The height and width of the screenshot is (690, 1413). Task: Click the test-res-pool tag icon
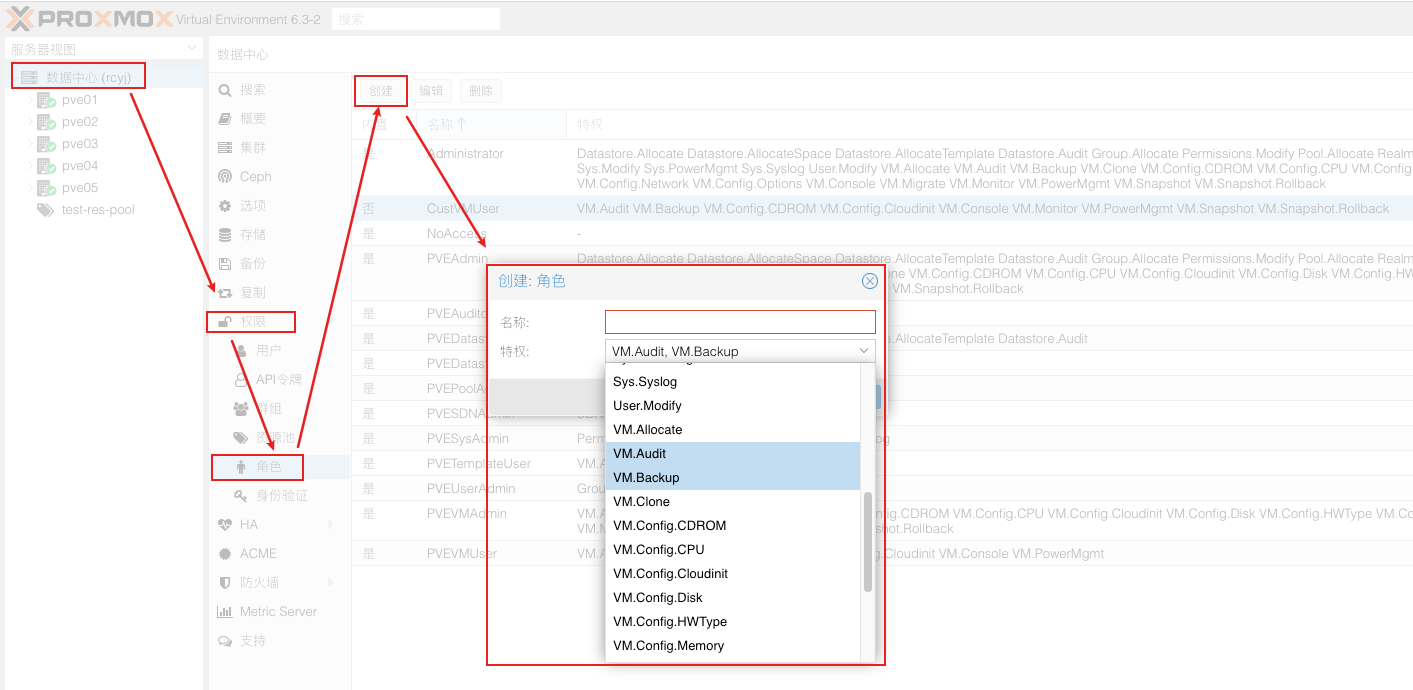tap(45, 210)
